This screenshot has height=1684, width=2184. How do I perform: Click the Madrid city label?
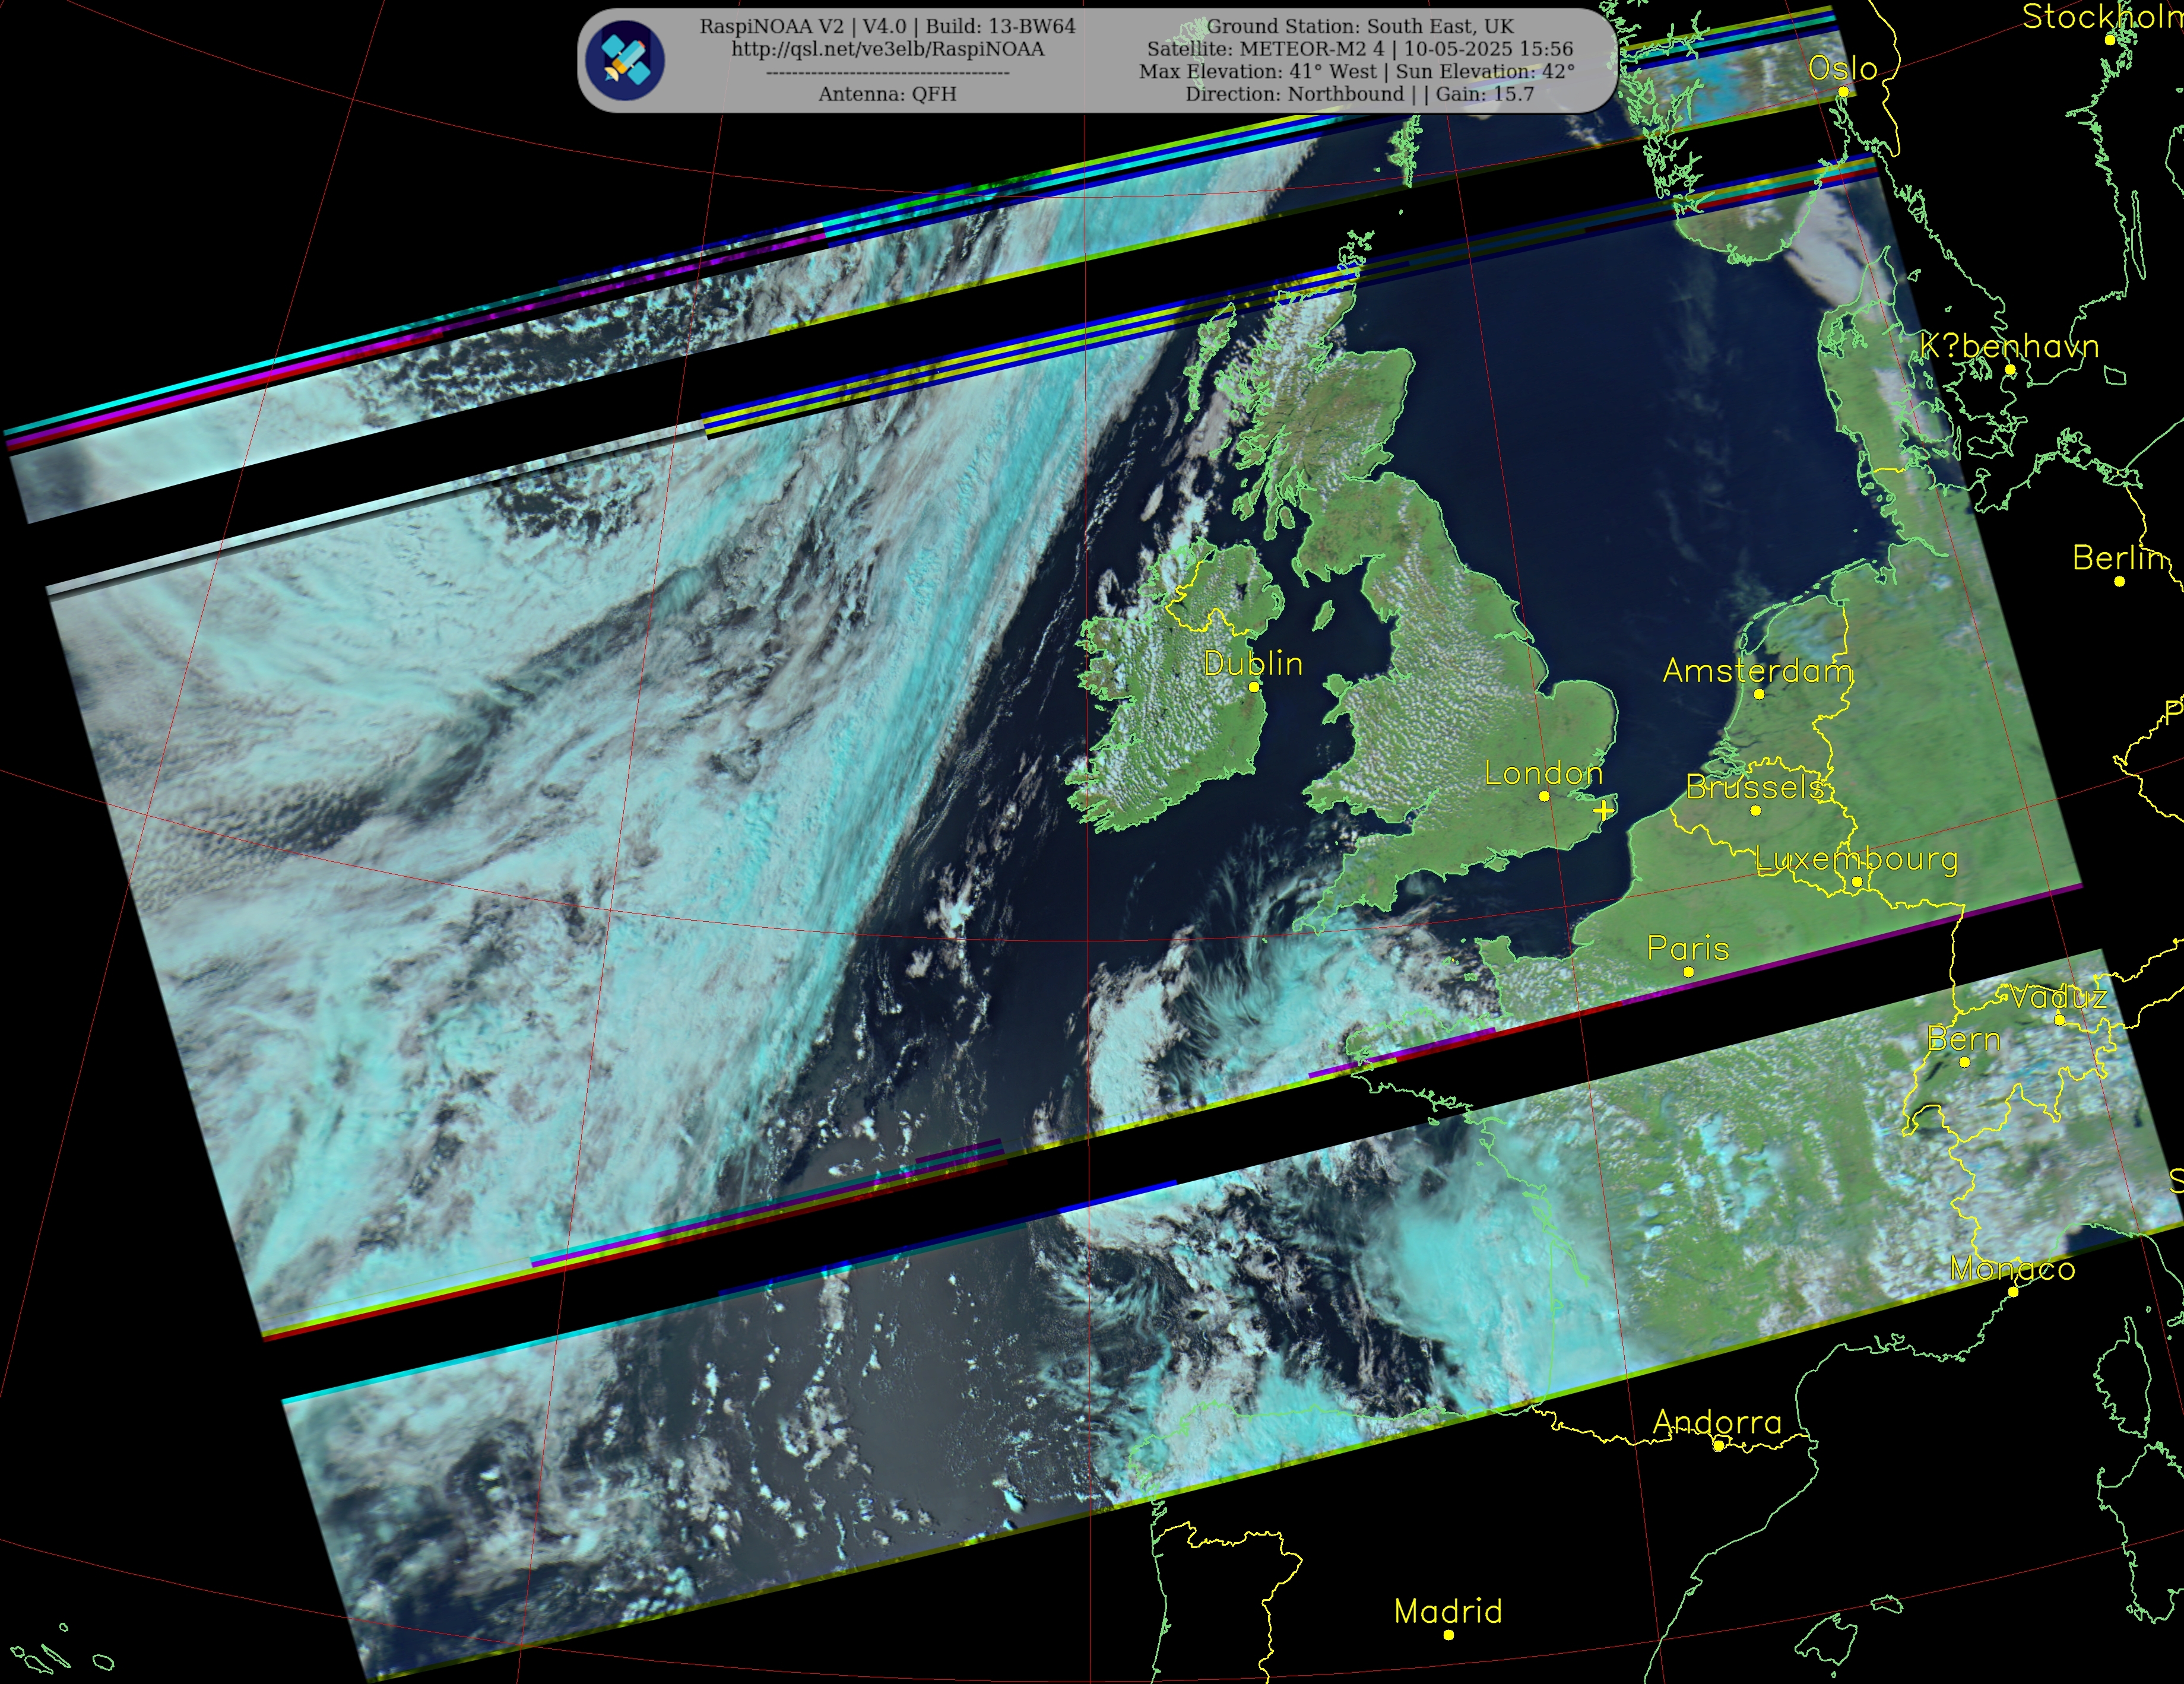(1448, 1611)
